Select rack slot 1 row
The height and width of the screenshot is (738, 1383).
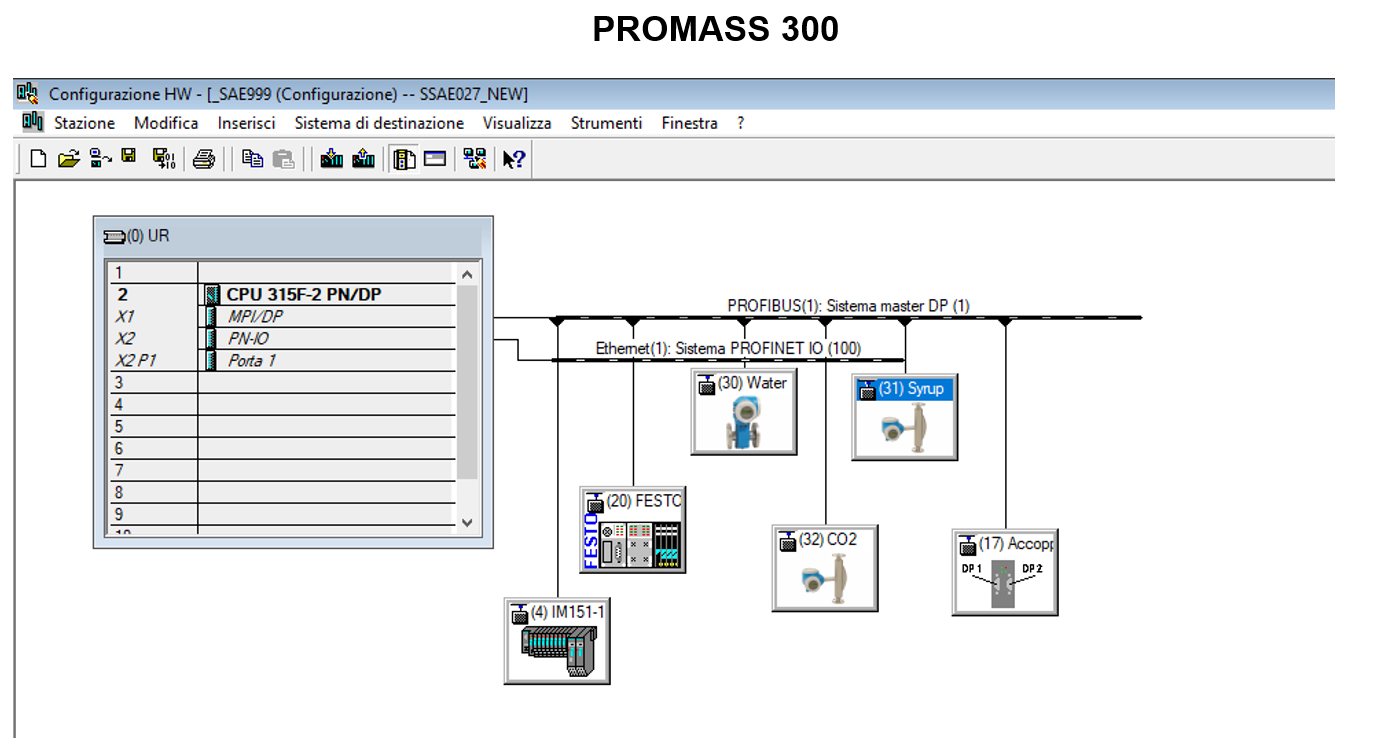(282, 272)
